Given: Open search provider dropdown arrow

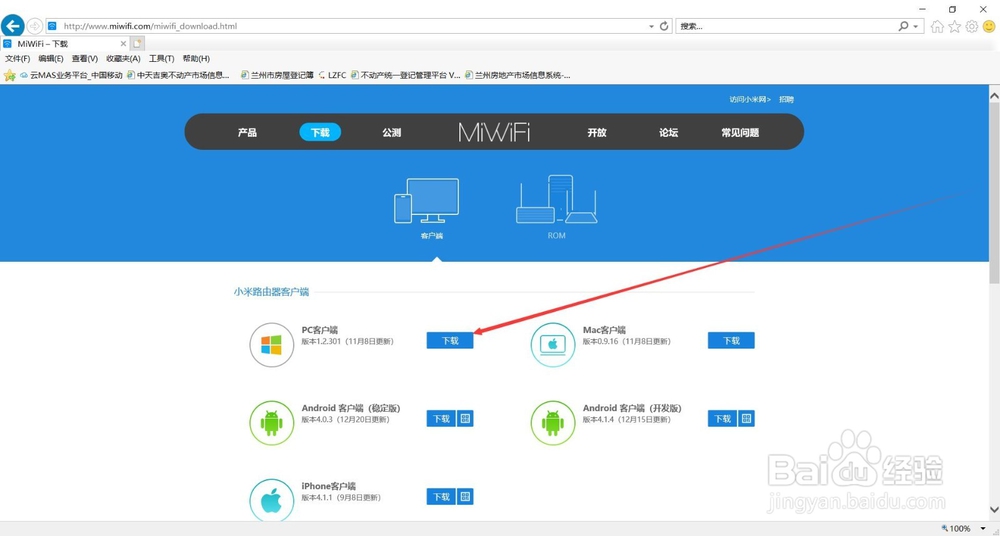Looking at the screenshot, I should (x=916, y=26).
